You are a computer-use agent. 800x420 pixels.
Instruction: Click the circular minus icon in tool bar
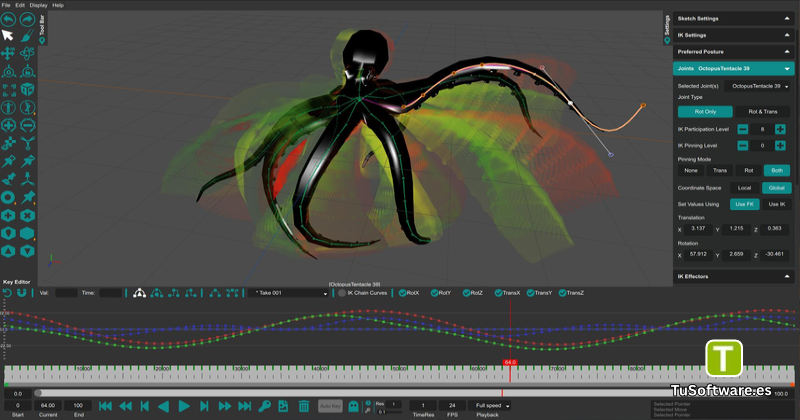pyautogui.click(x=28, y=126)
